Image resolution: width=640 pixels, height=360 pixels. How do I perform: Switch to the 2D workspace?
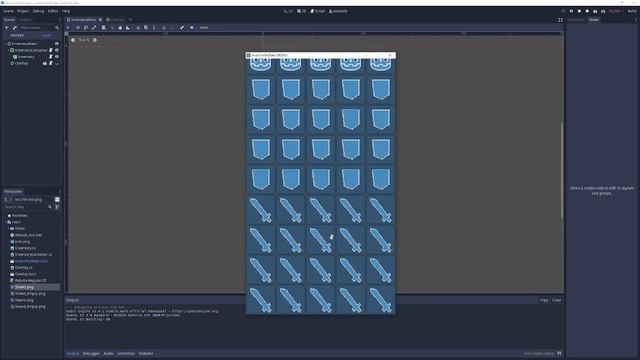pos(288,11)
